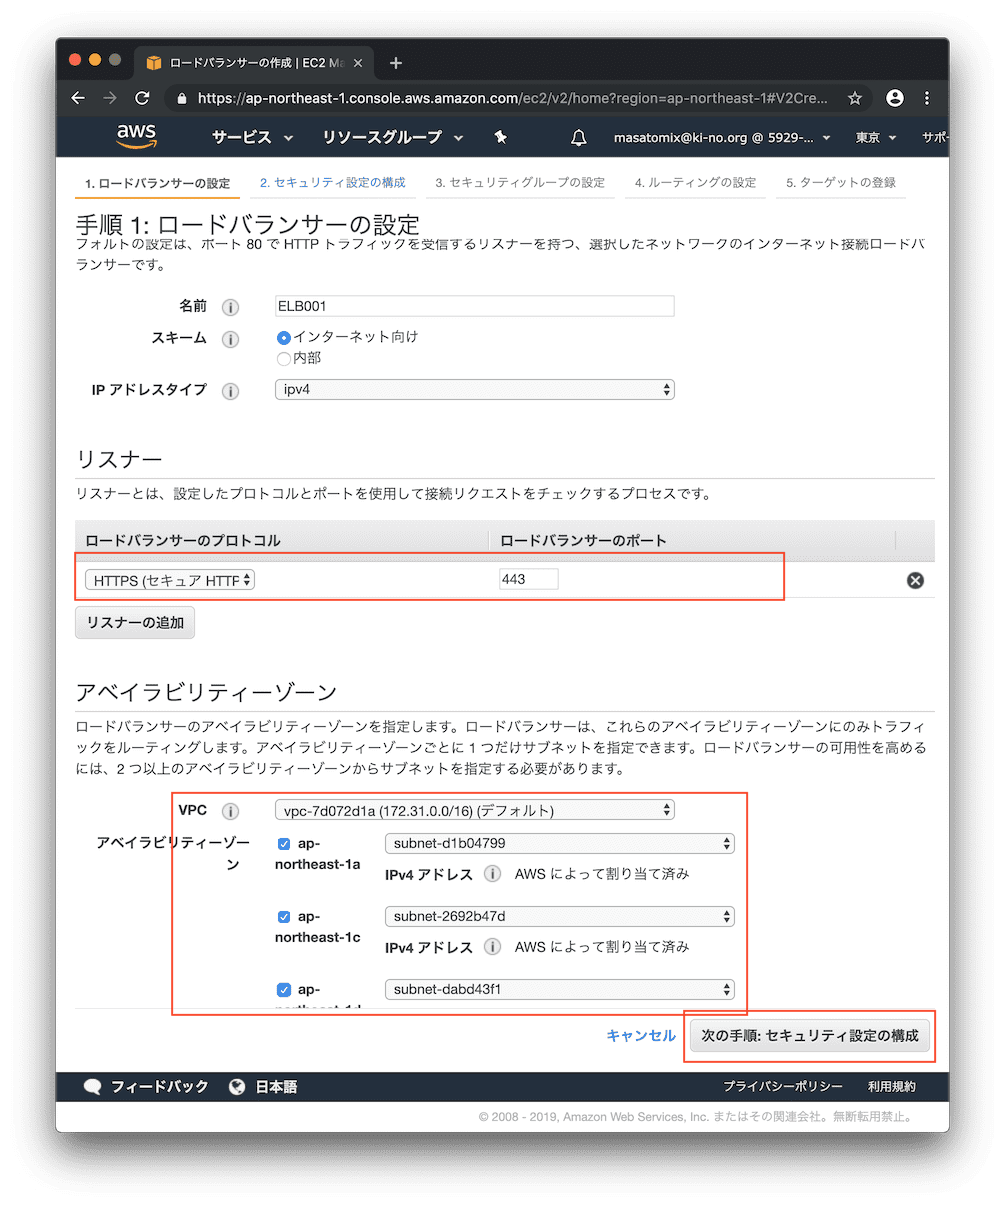This screenshot has width=1005, height=1206.
Task: Click the browser forward arrow
Action: click(x=110, y=98)
